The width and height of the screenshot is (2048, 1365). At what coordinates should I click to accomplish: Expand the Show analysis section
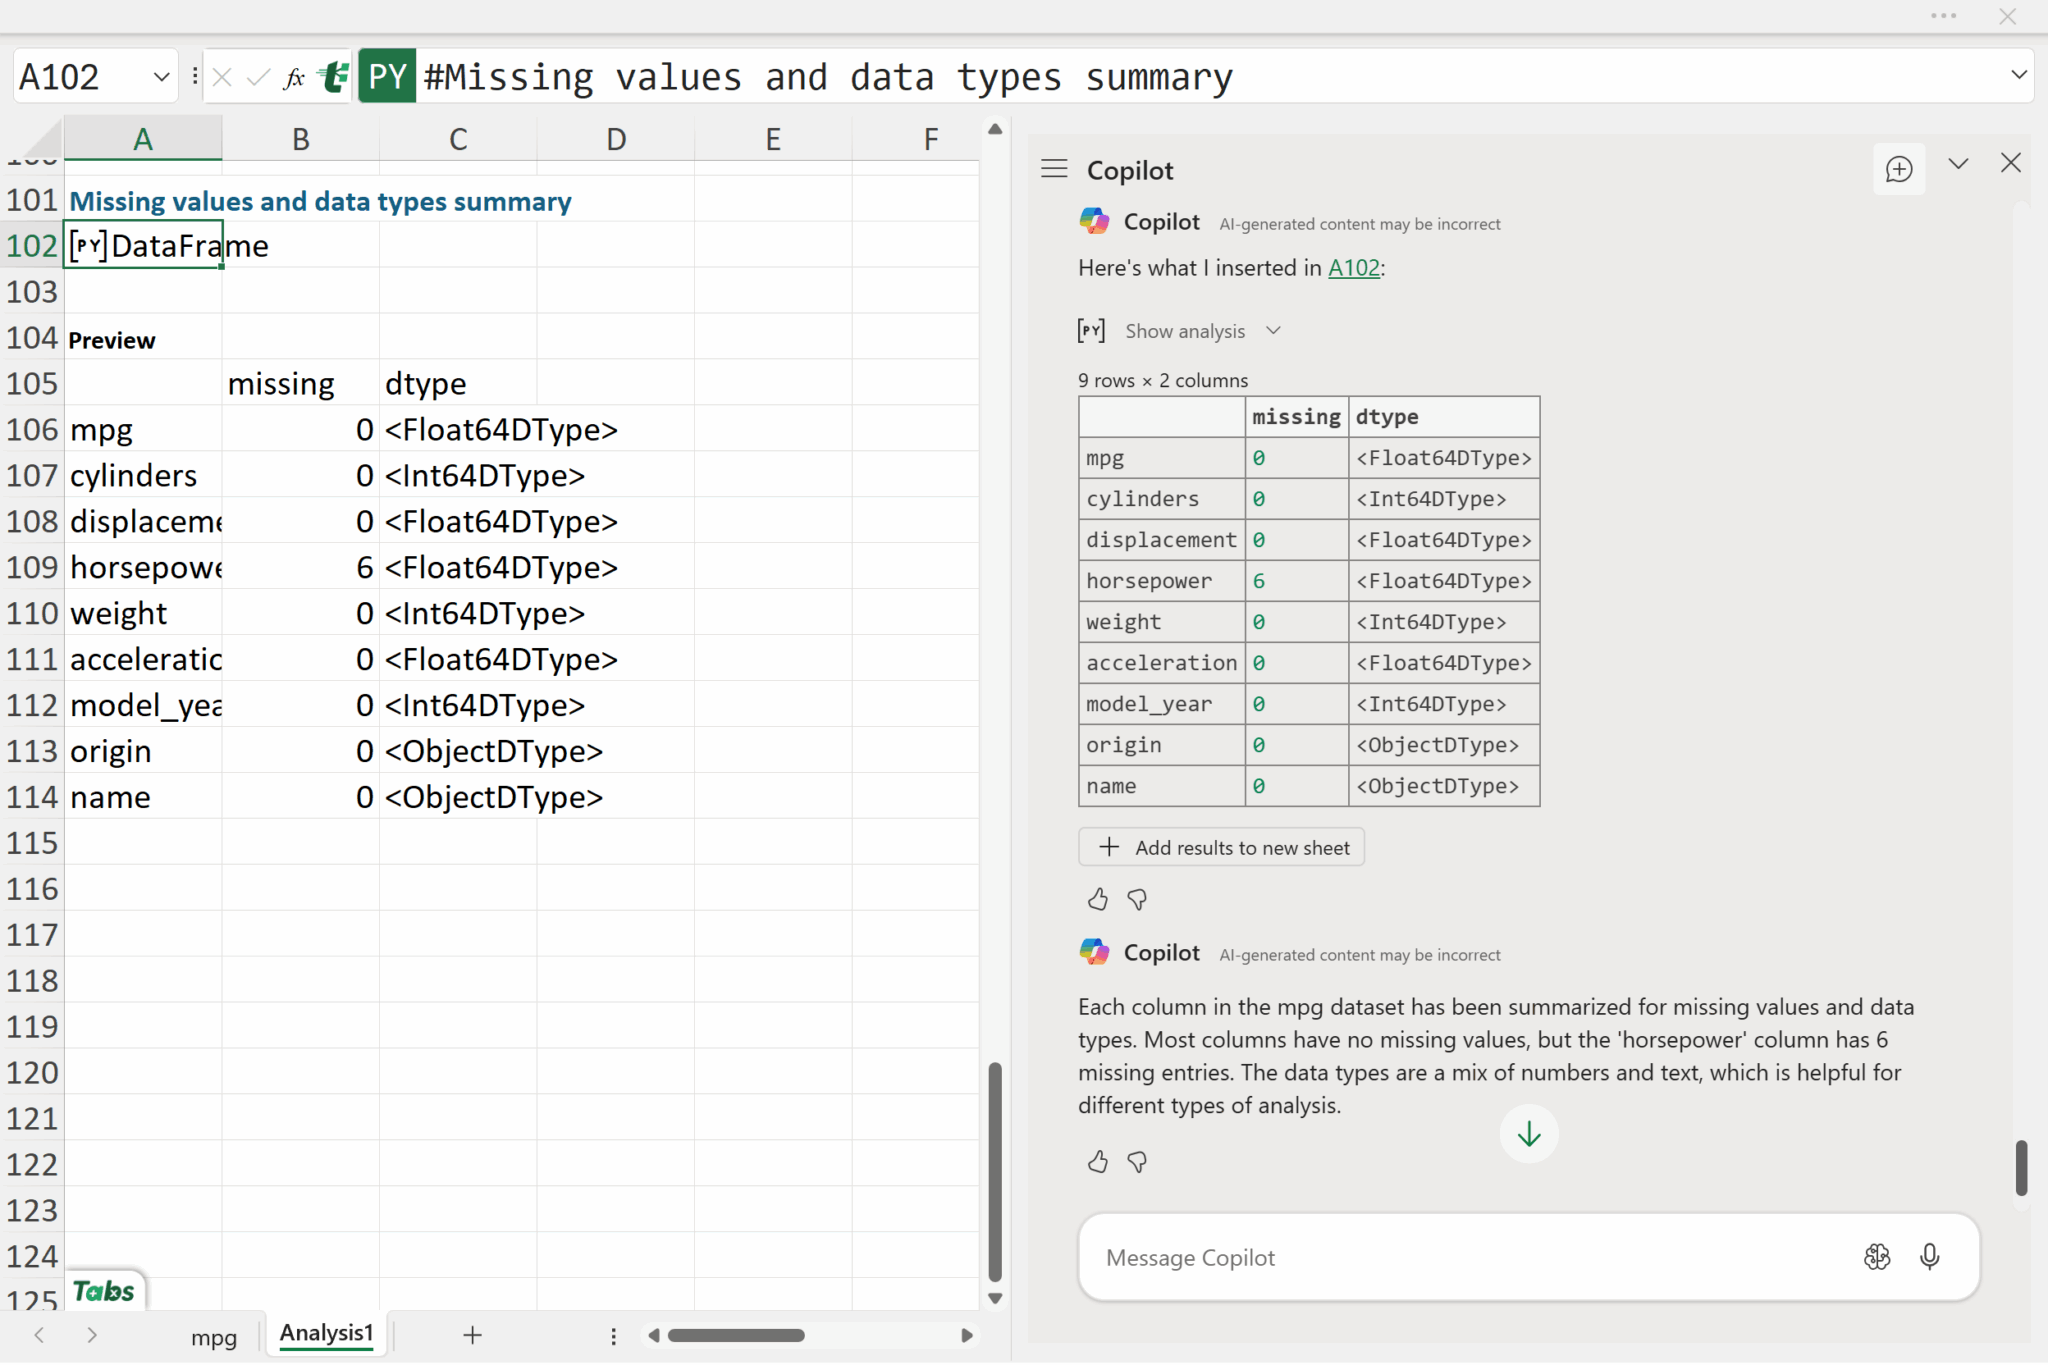pos(1273,331)
